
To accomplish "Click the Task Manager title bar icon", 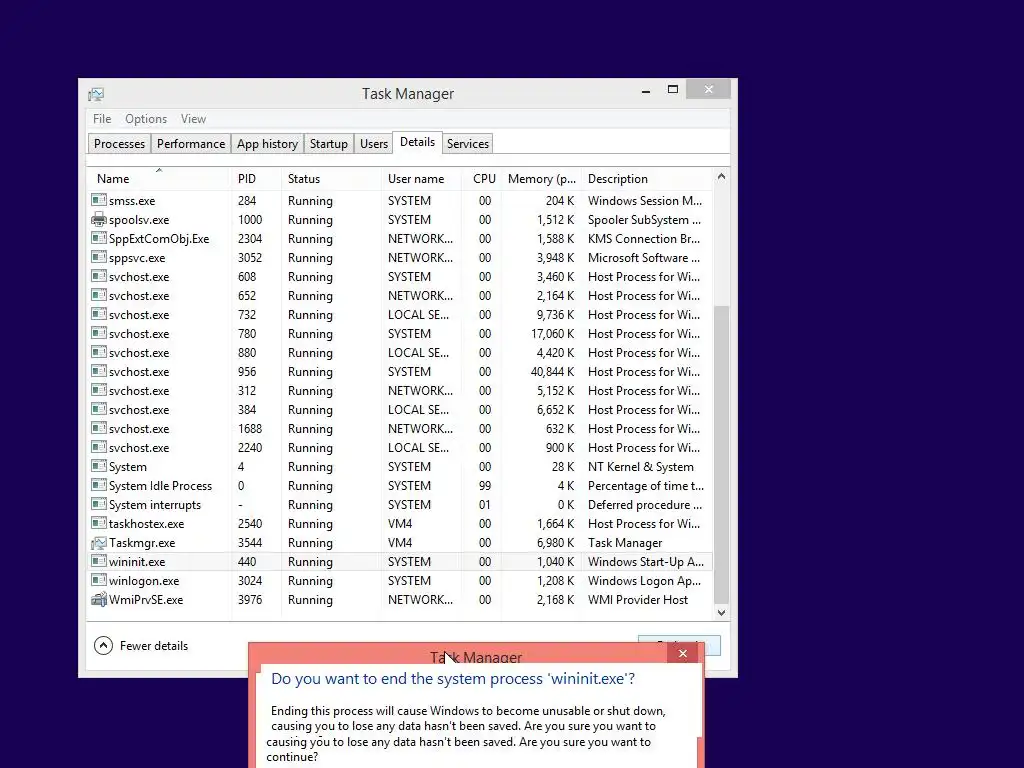I will pyautogui.click(x=96, y=94).
